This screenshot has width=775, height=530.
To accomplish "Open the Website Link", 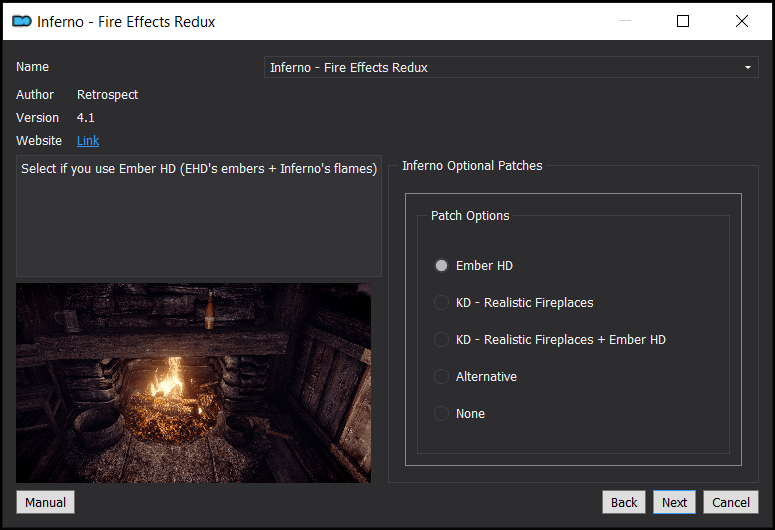I will (x=88, y=141).
